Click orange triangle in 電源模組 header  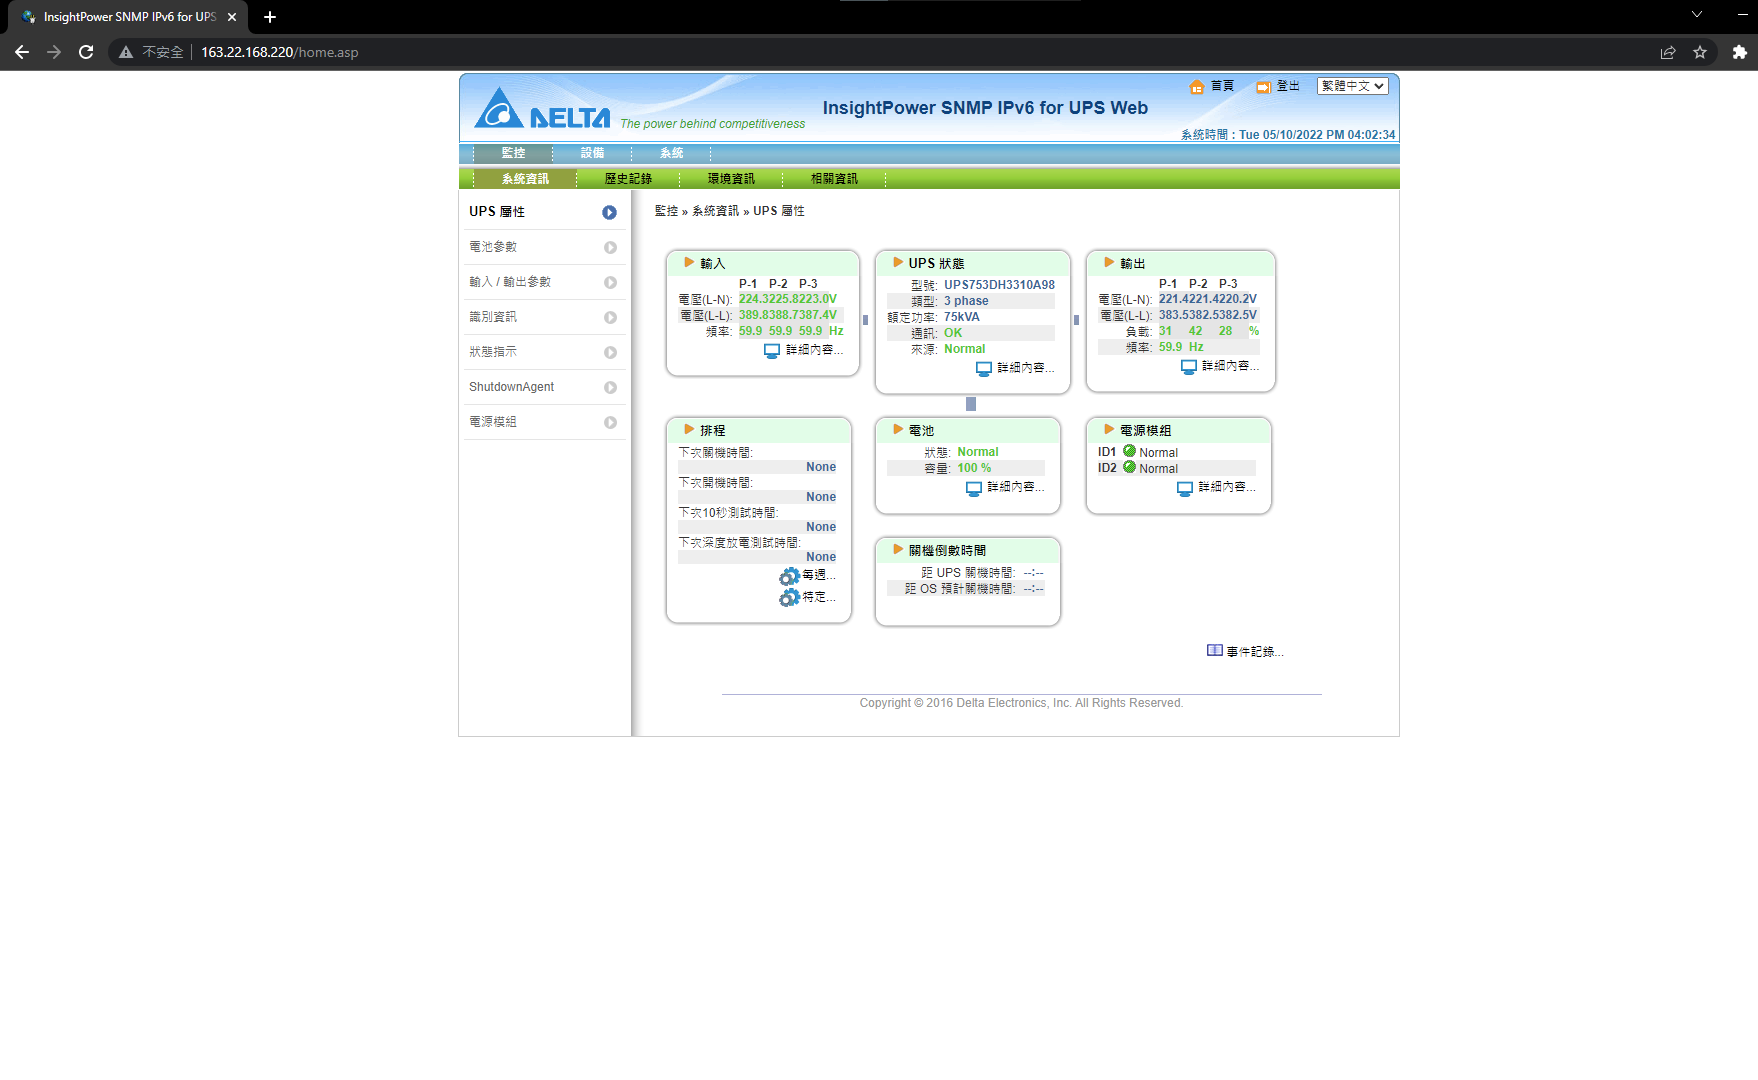click(1109, 429)
